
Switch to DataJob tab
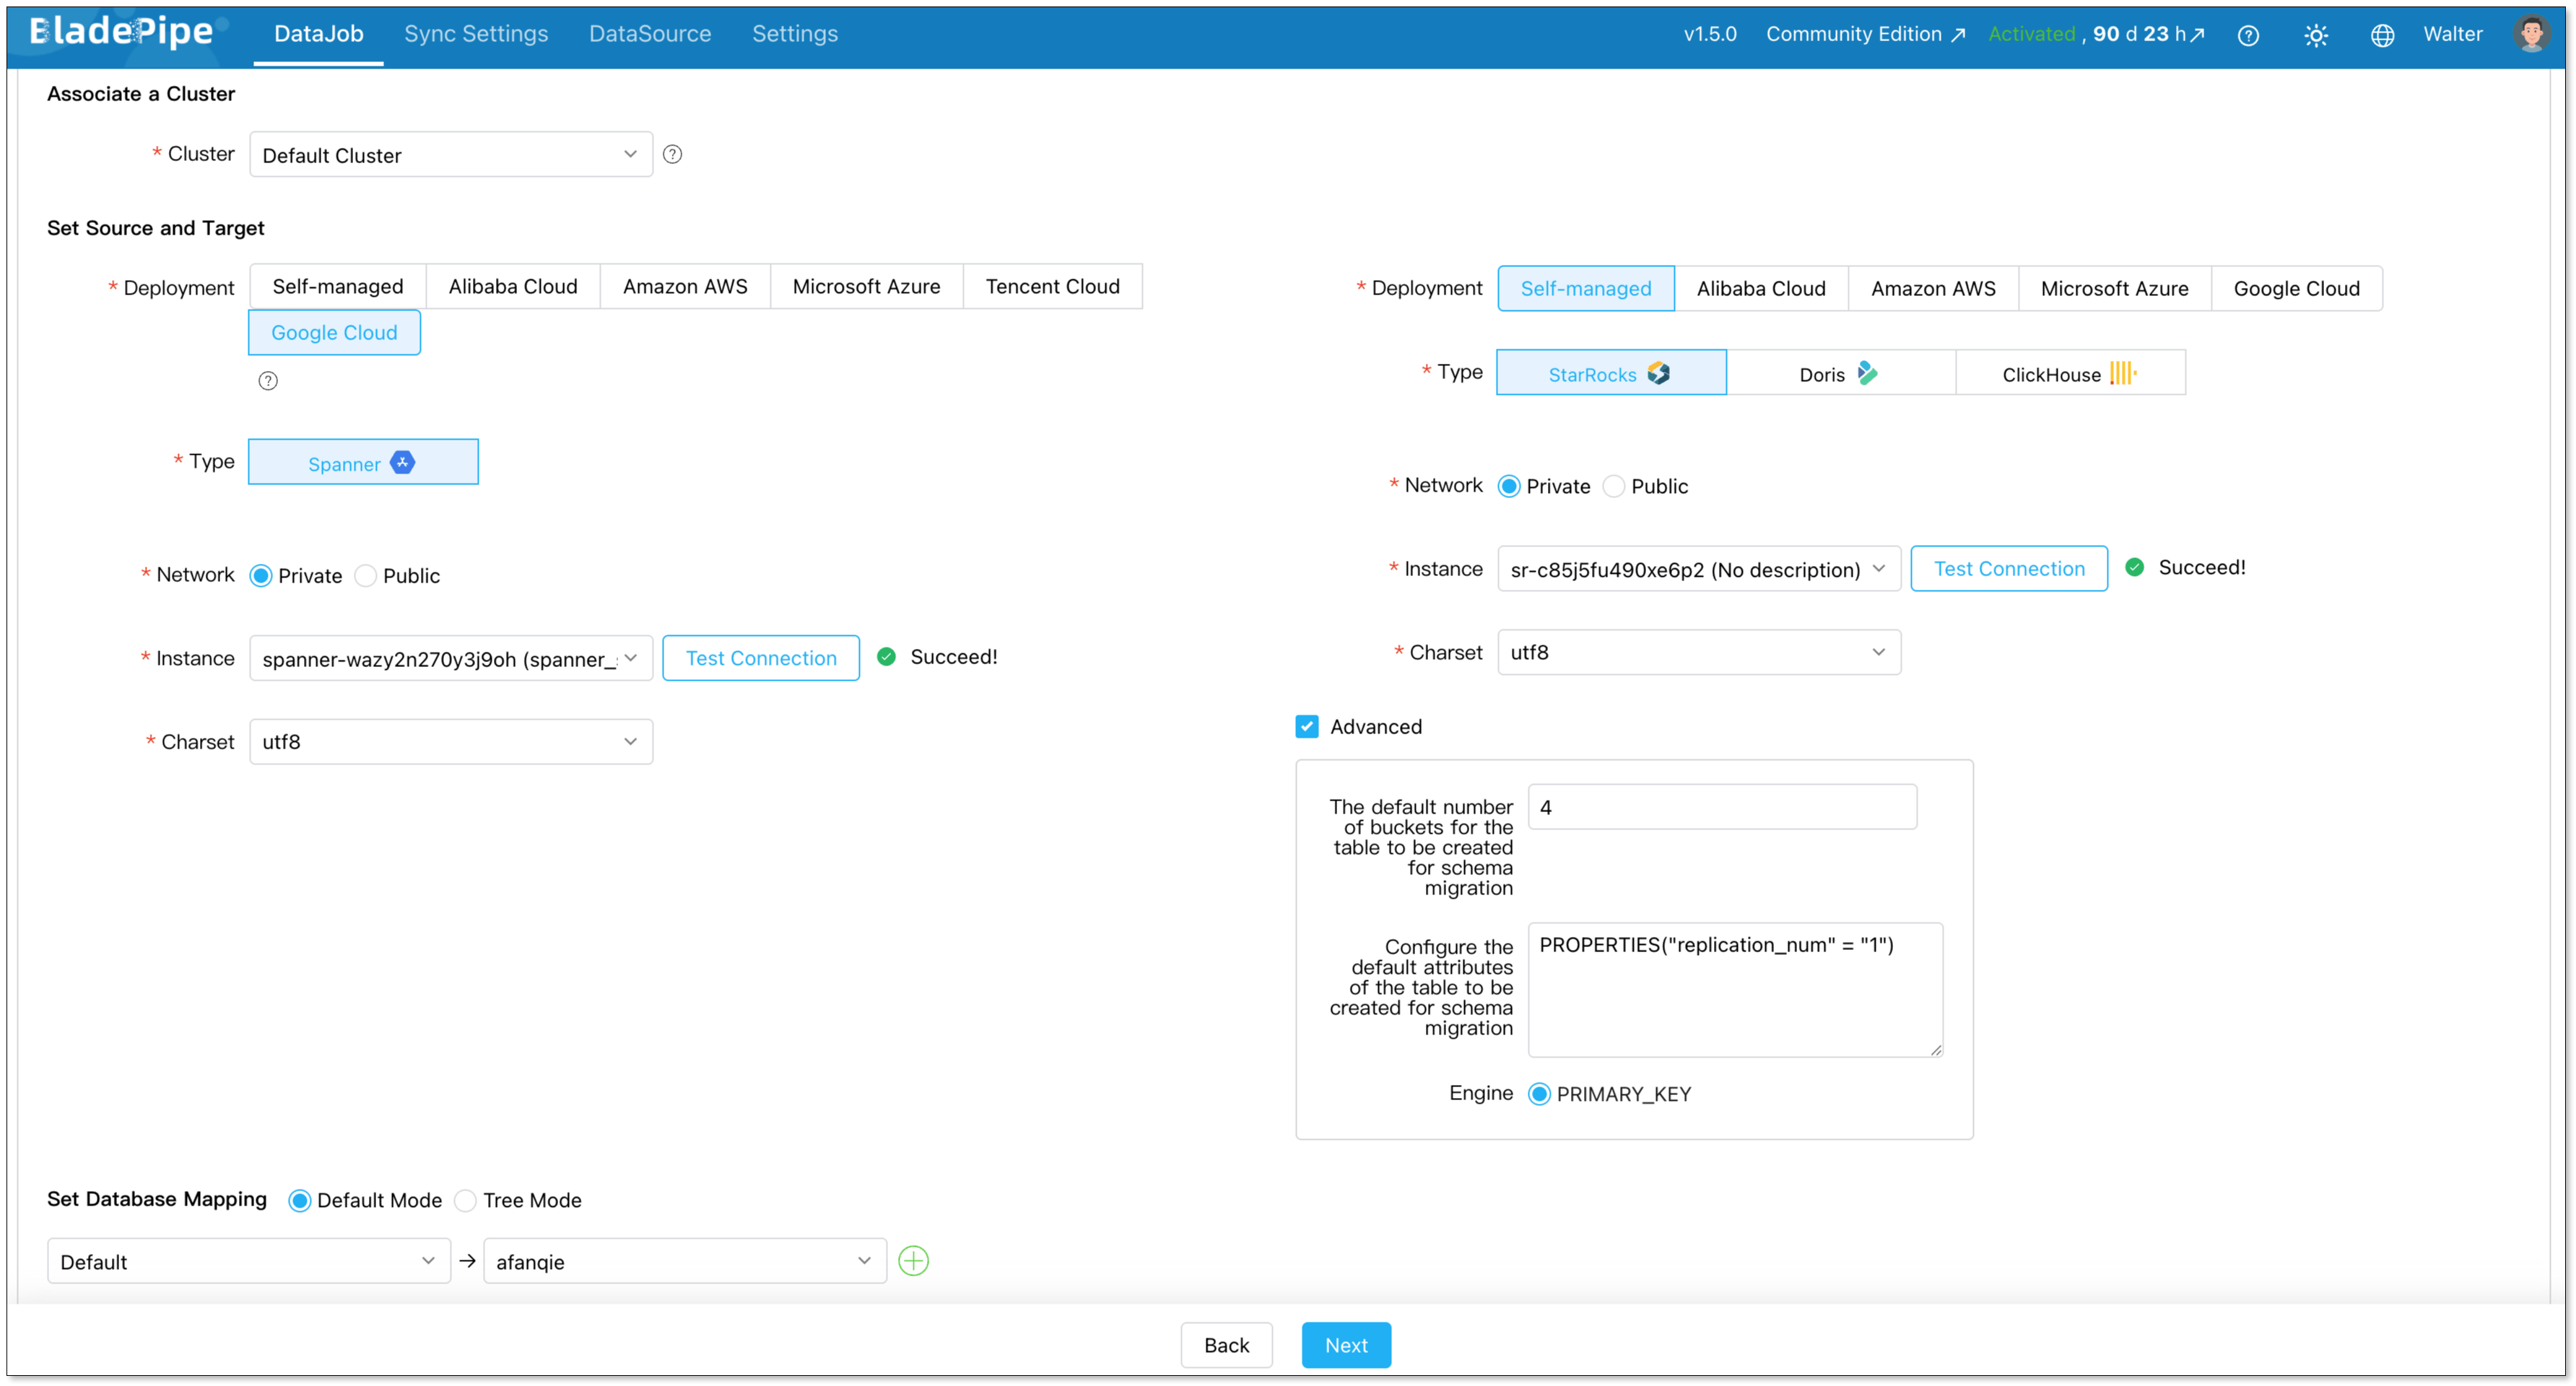318,34
